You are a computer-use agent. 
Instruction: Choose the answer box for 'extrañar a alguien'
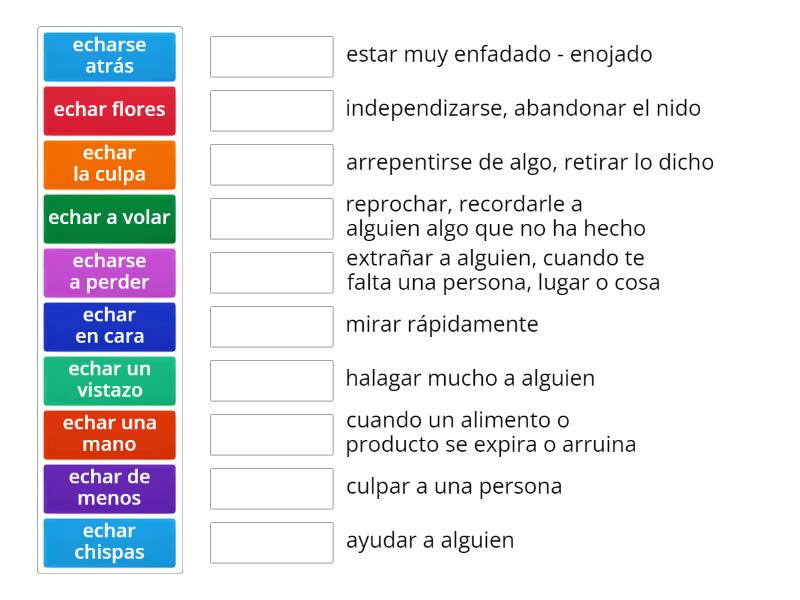pyautogui.click(x=272, y=273)
